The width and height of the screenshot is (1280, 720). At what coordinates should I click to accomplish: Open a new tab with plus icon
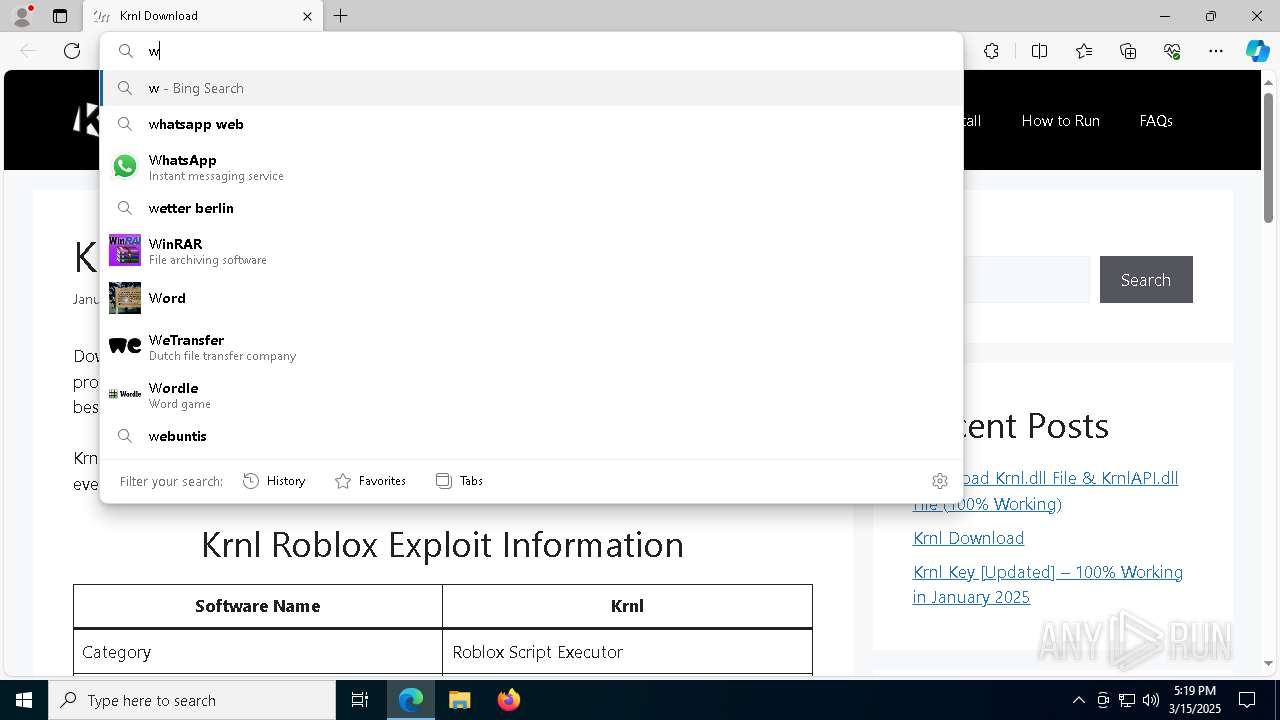point(341,16)
